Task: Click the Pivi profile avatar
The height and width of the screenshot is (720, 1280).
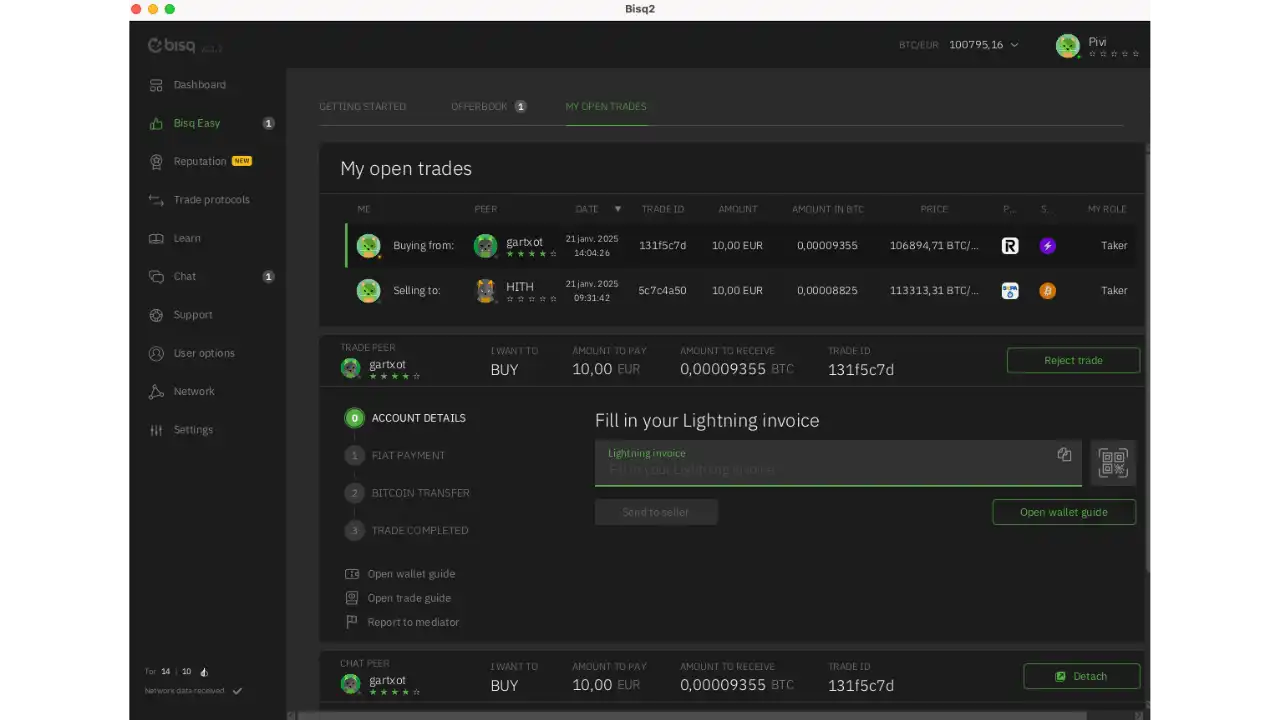Action: [x=1067, y=45]
